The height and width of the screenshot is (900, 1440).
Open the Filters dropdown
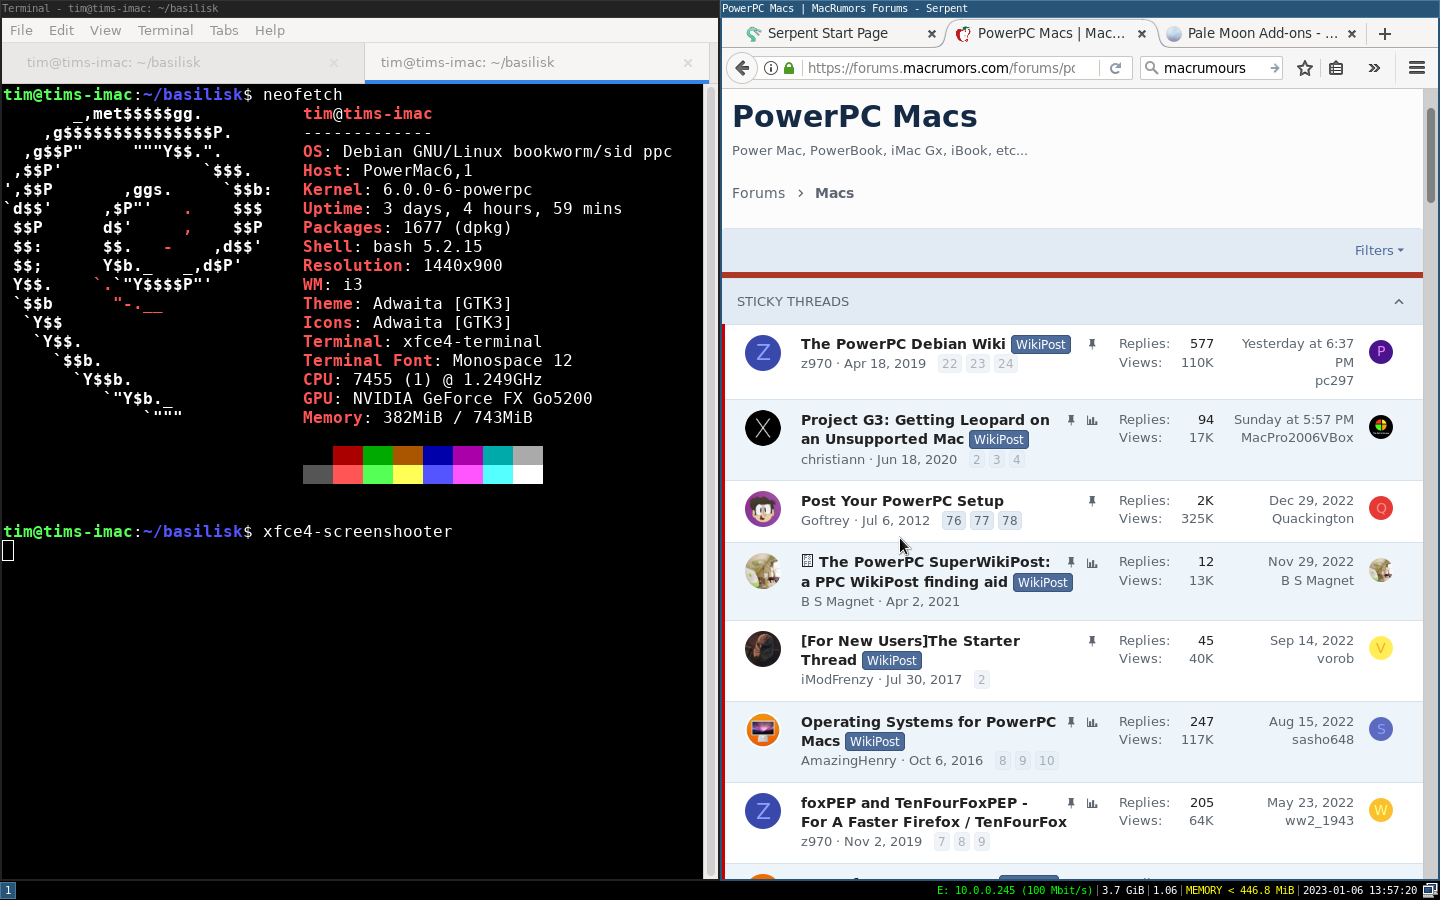click(x=1379, y=251)
